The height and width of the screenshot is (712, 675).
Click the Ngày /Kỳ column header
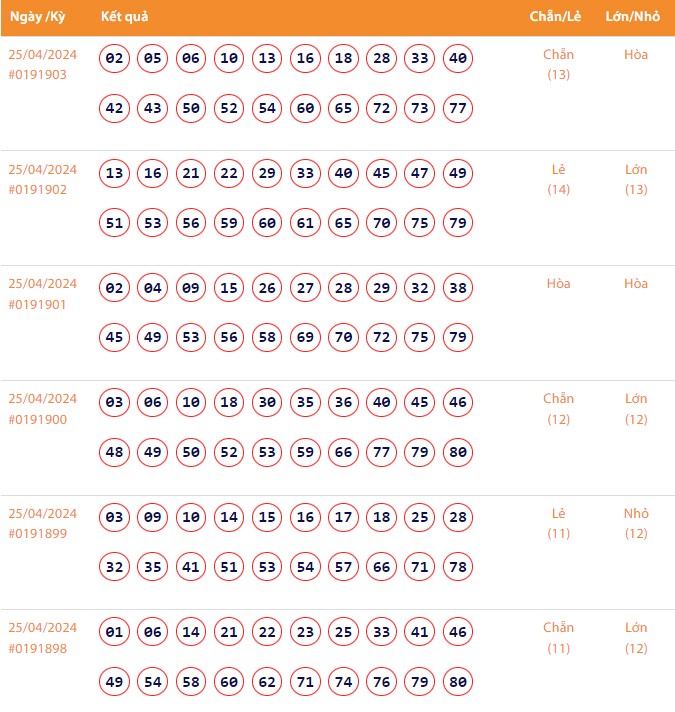coord(38,17)
